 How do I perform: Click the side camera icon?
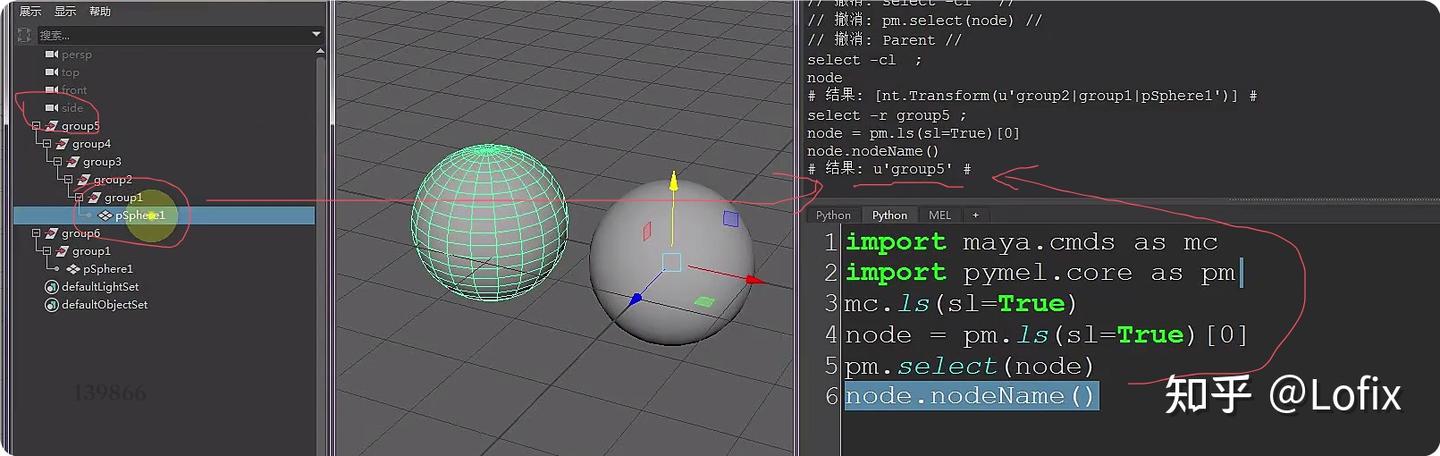click(x=52, y=108)
